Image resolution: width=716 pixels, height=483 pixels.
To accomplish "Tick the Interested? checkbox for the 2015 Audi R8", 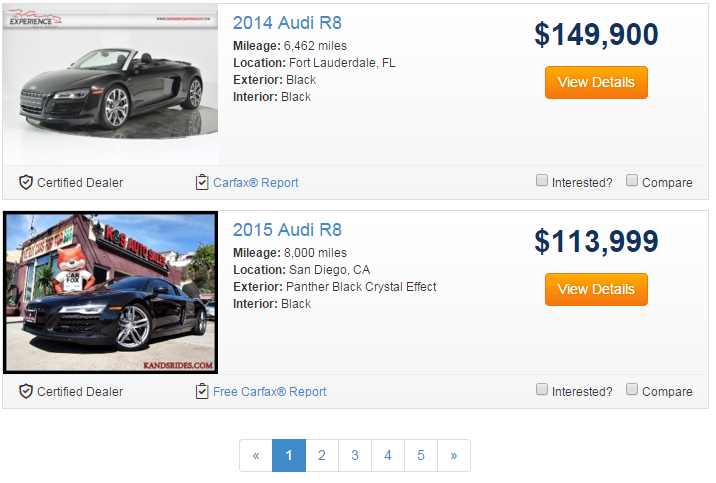I will pos(542,389).
